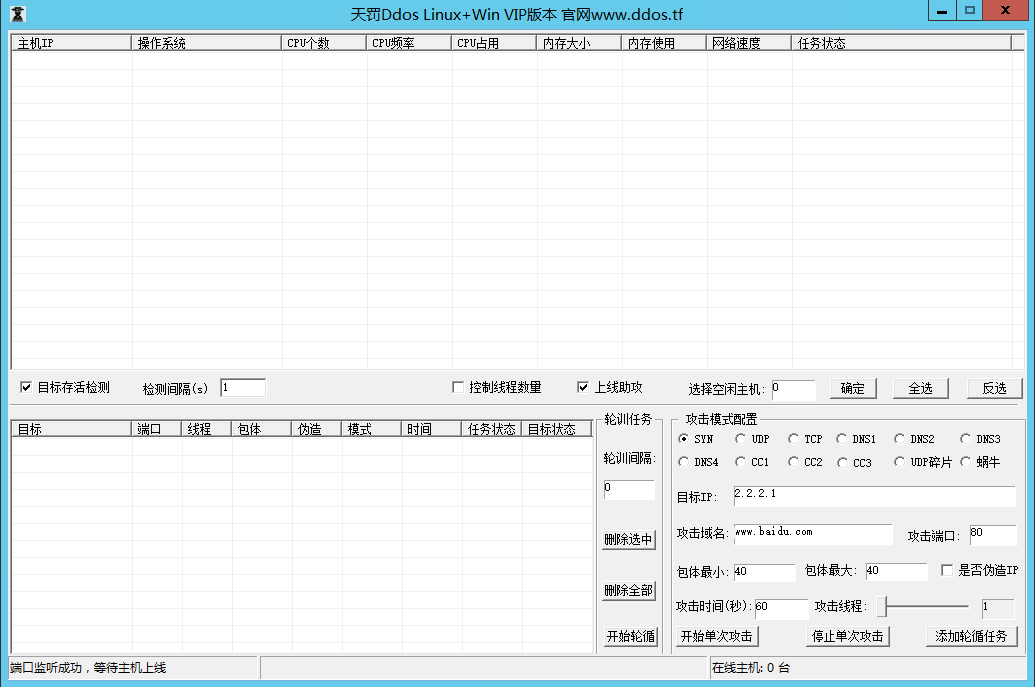Click the 包体 column header
1035x687 pixels.
[x=262, y=429]
